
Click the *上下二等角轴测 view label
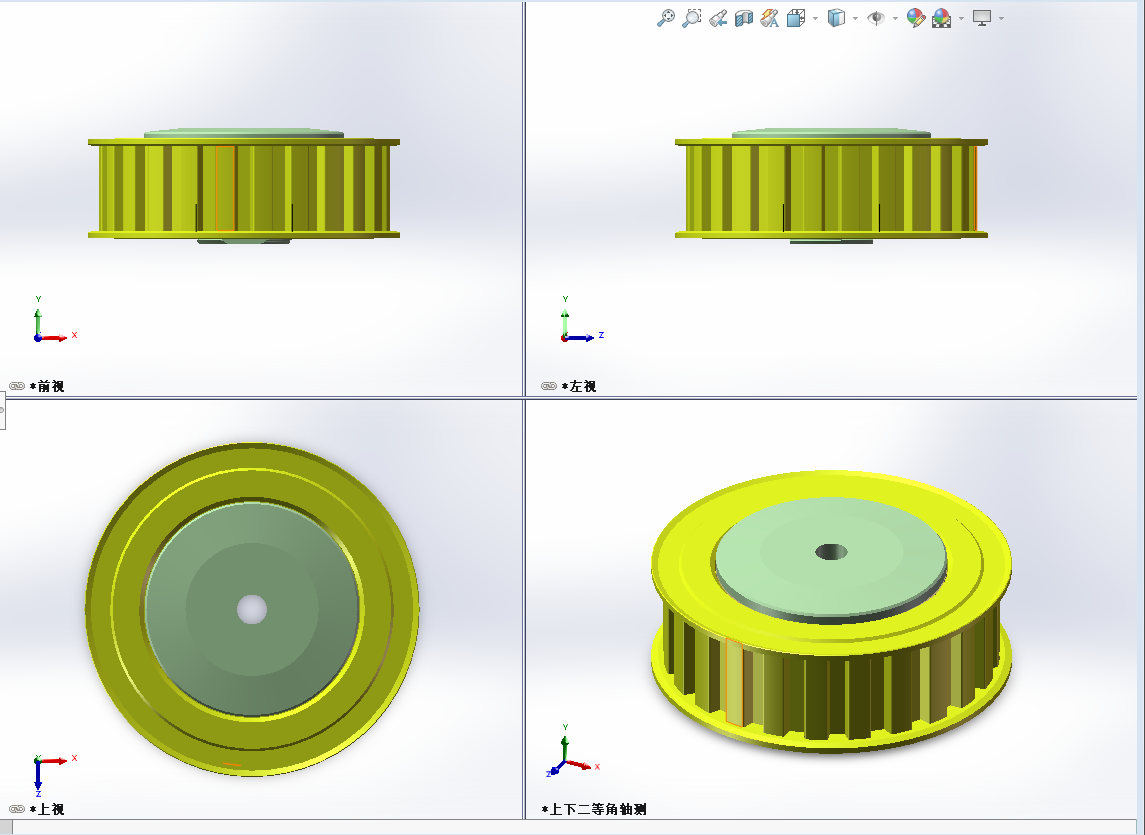(x=594, y=809)
